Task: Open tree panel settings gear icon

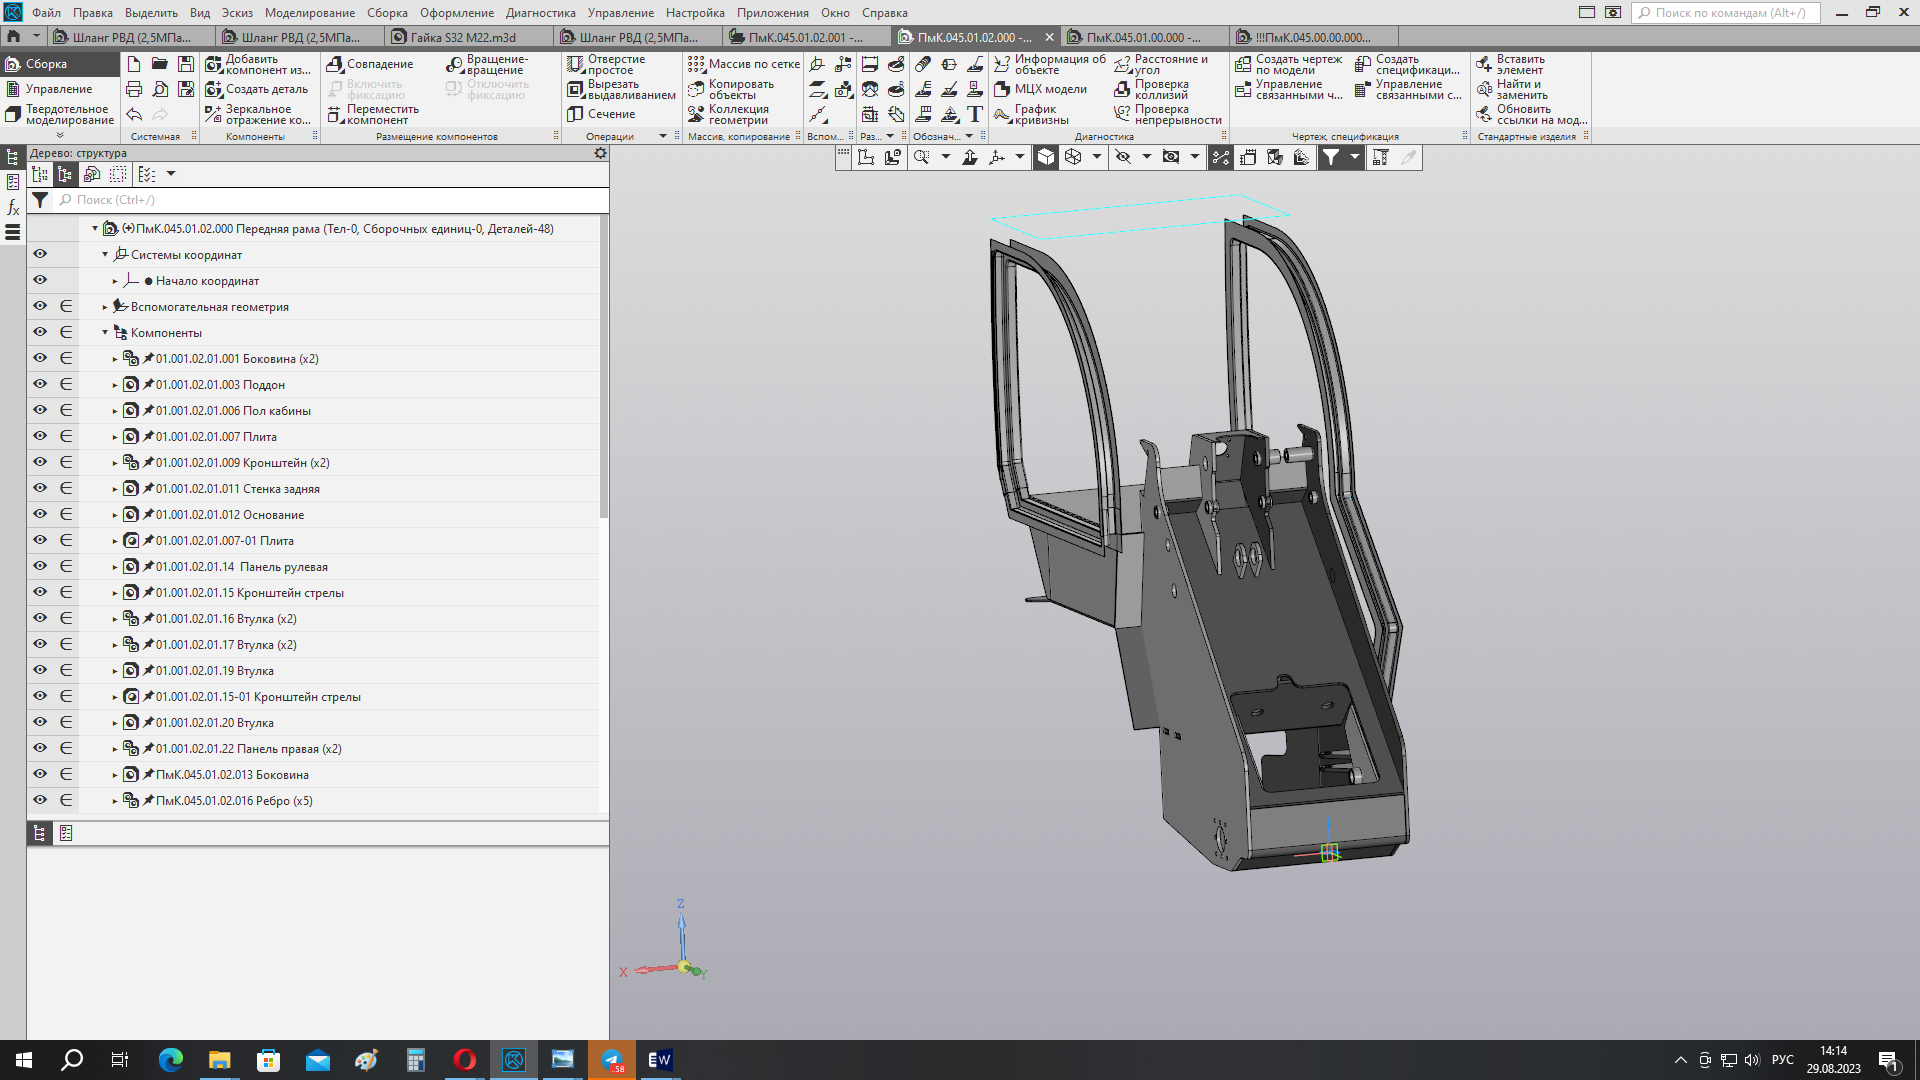Action: (x=600, y=153)
